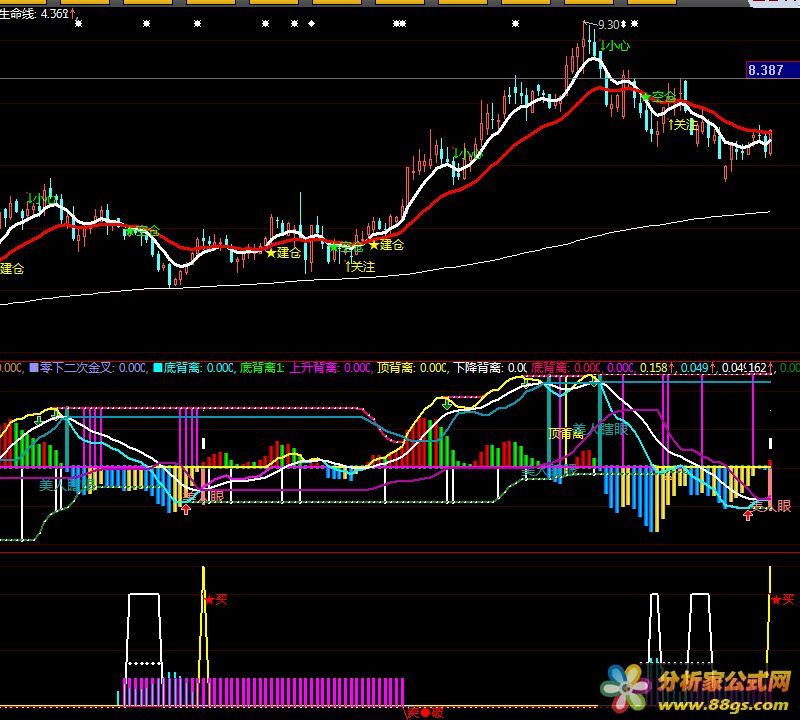The height and width of the screenshot is (720, 800).
Task: Click the www.88gs.com website address
Action: point(724,705)
